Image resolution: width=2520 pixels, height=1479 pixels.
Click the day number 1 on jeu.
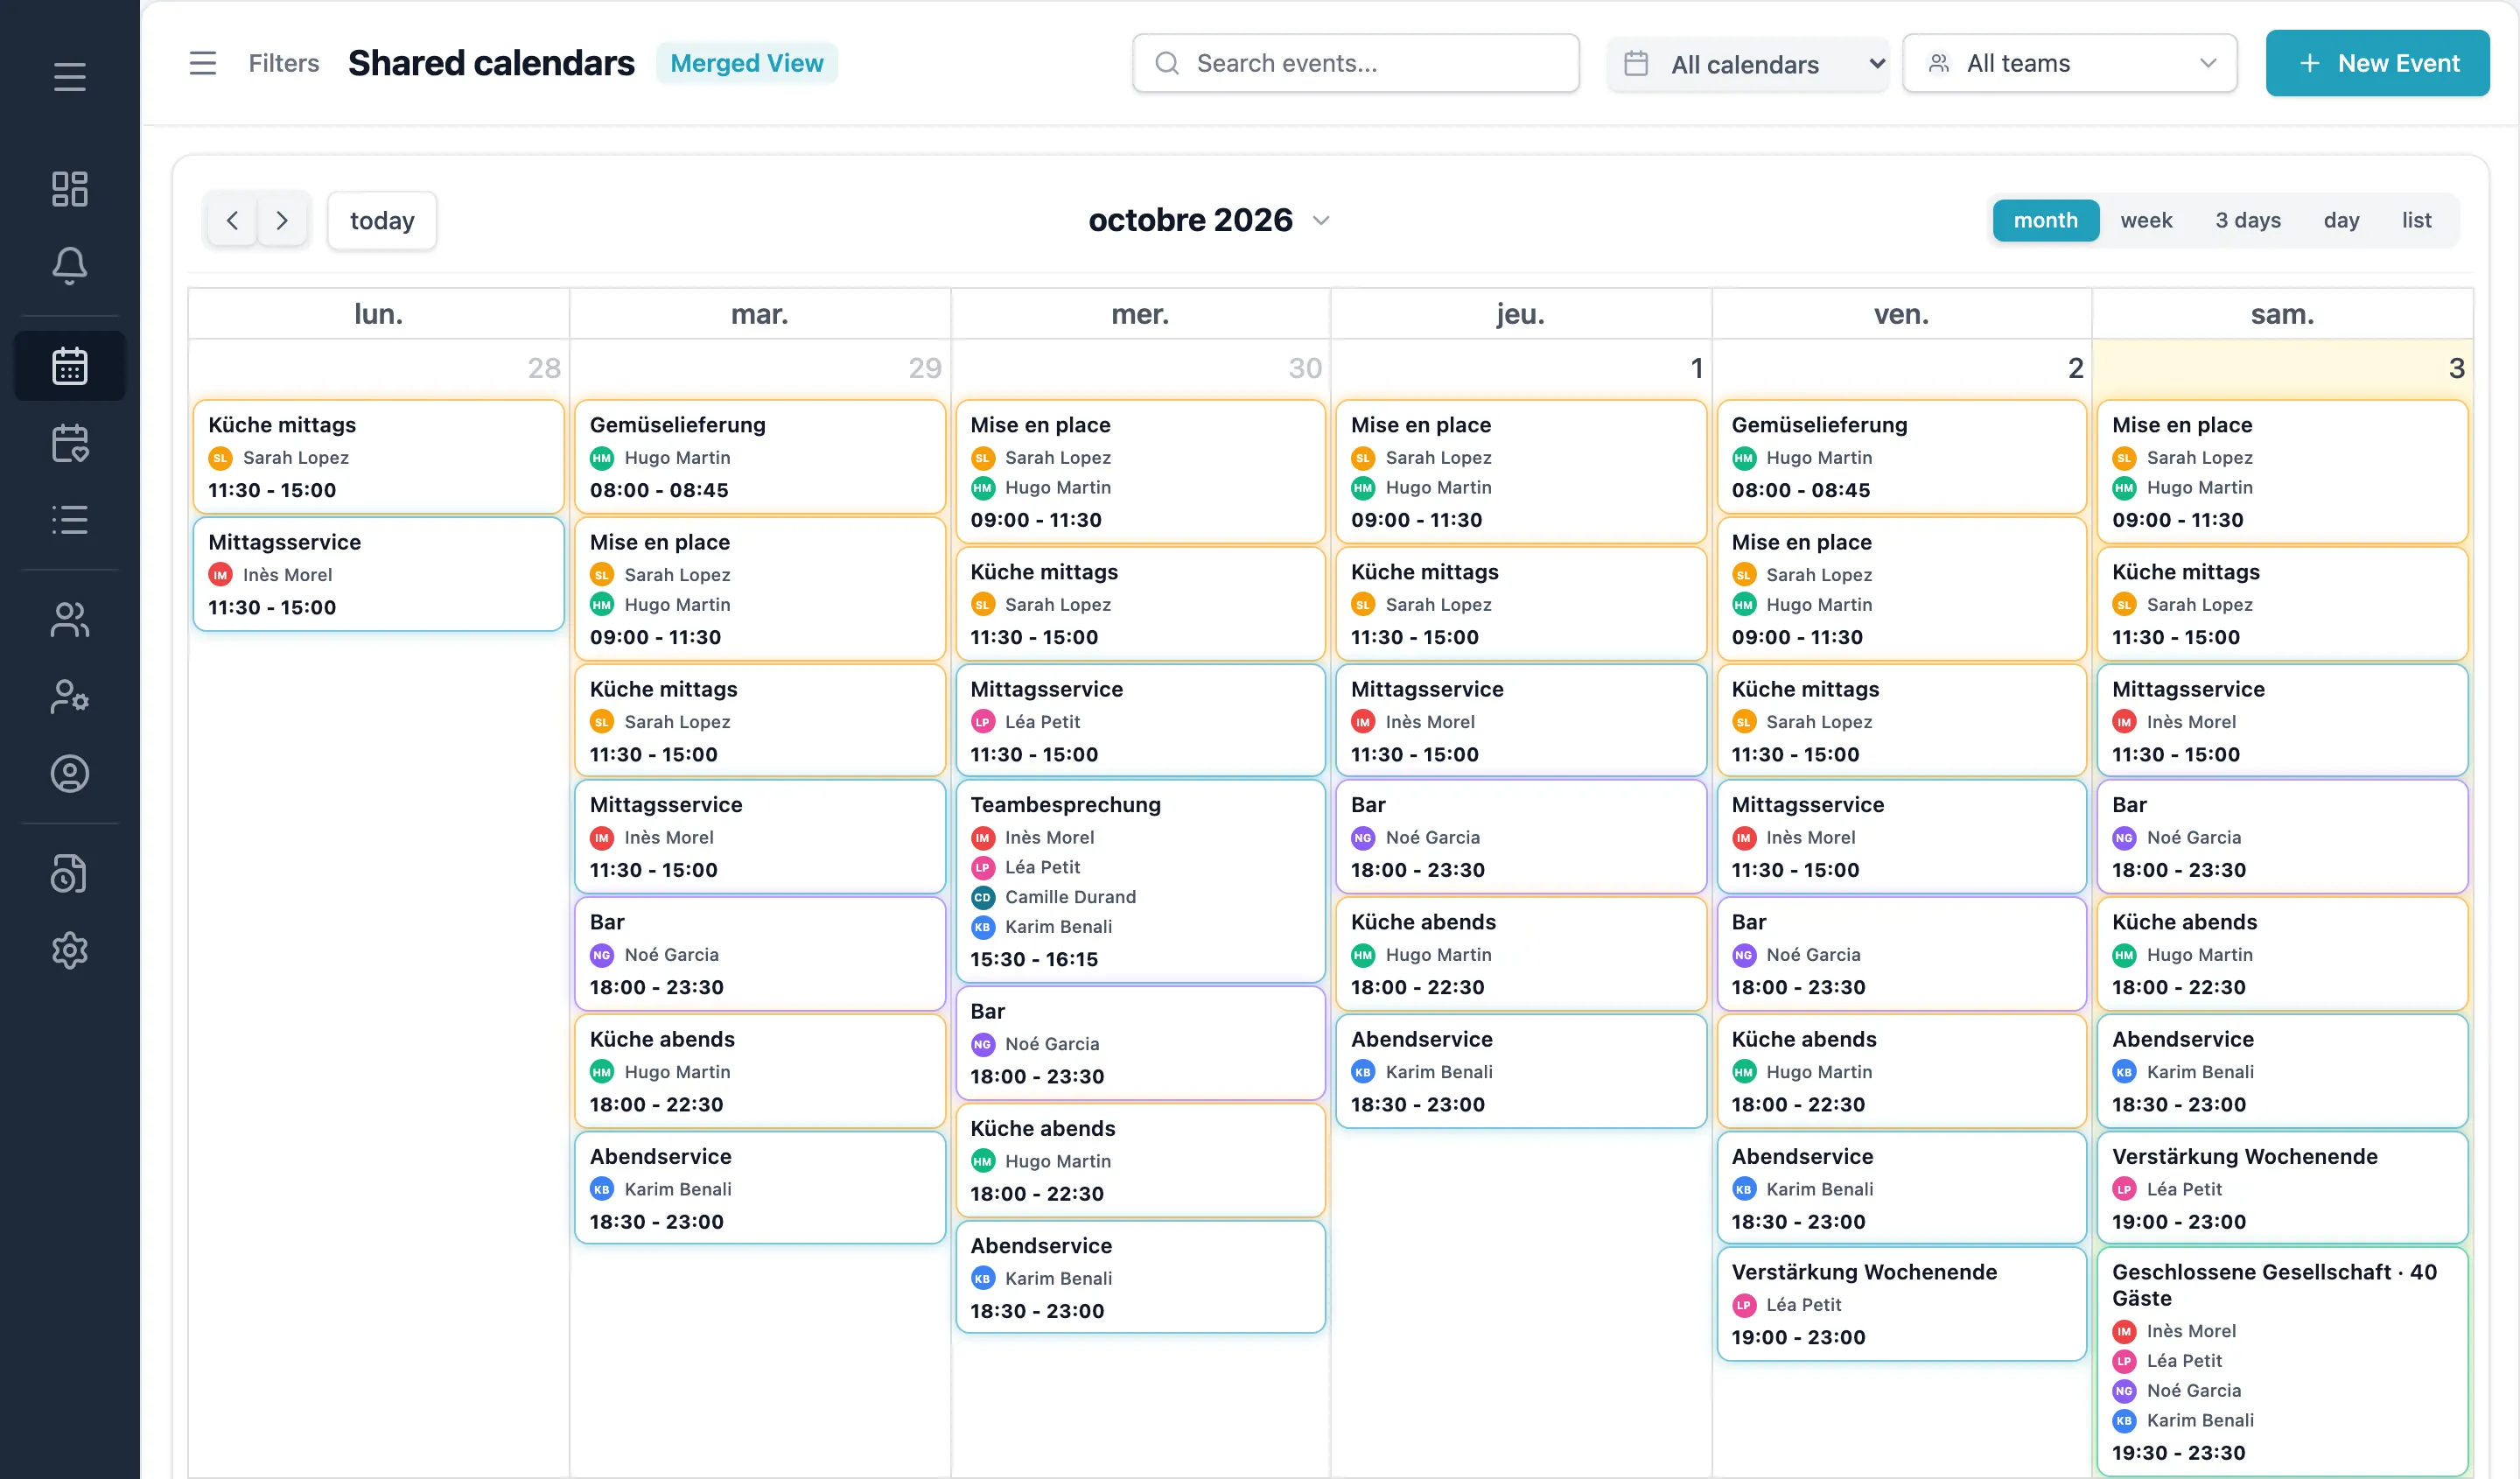pos(1696,368)
